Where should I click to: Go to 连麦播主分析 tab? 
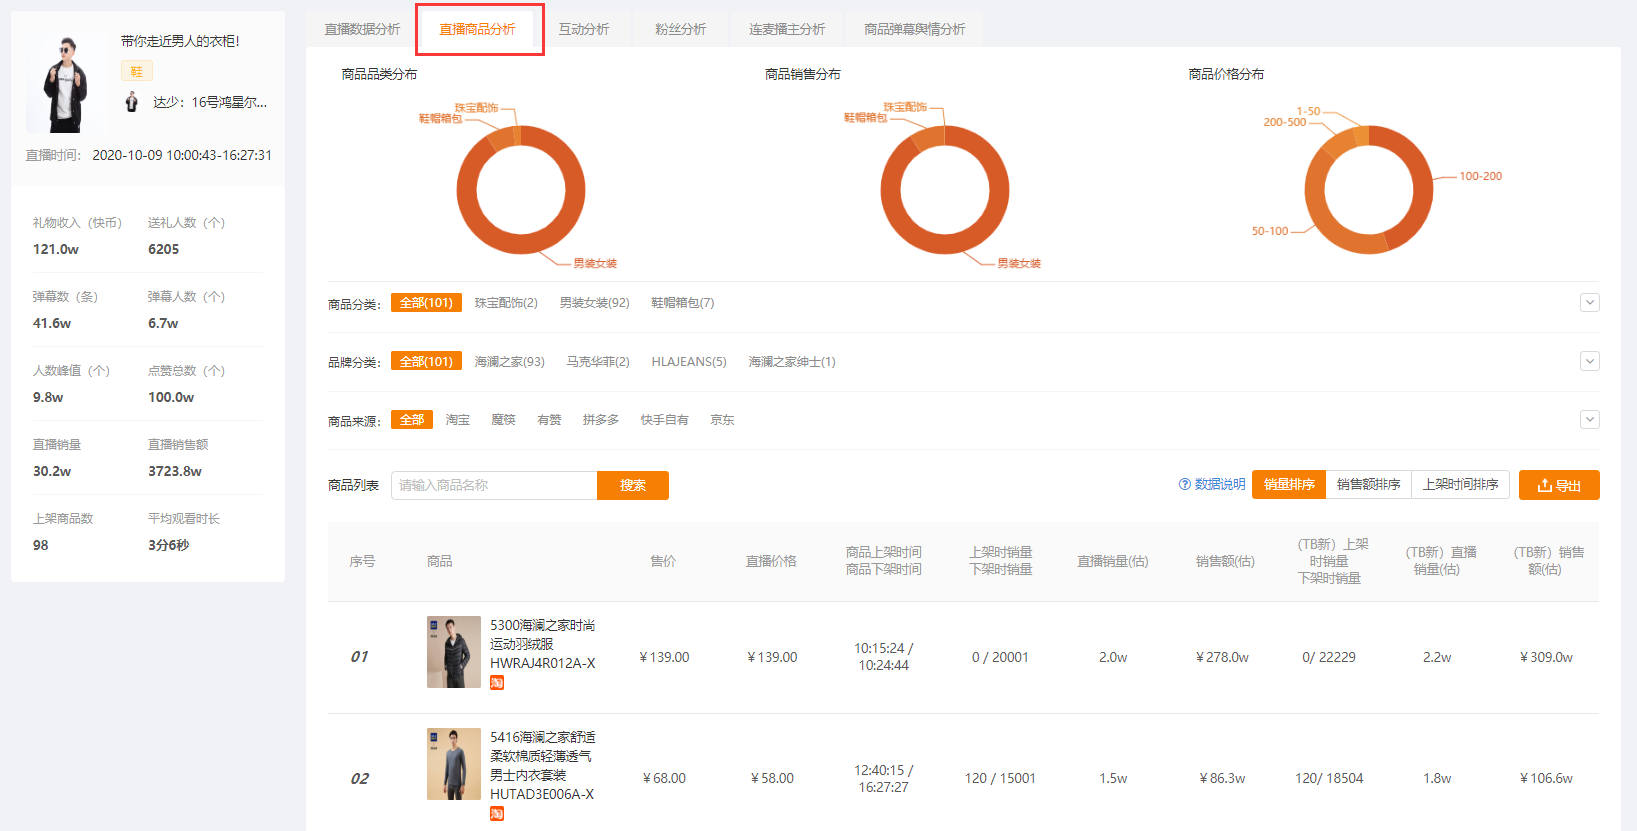point(787,29)
